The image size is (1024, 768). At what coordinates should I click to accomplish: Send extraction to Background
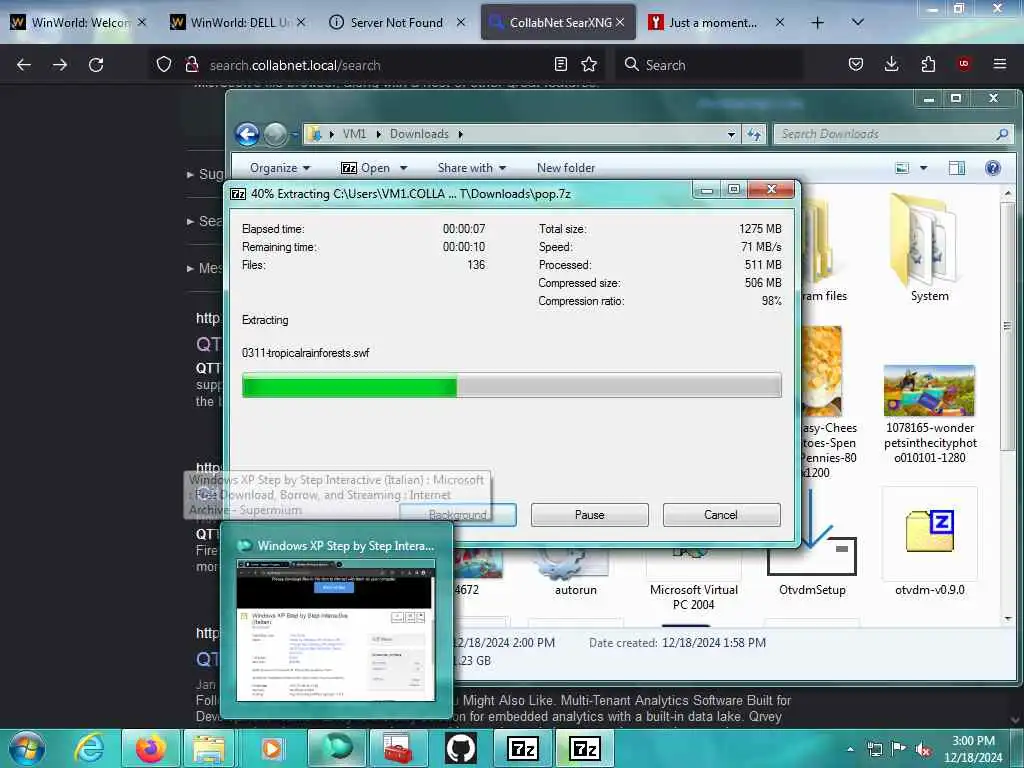(x=458, y=515)
